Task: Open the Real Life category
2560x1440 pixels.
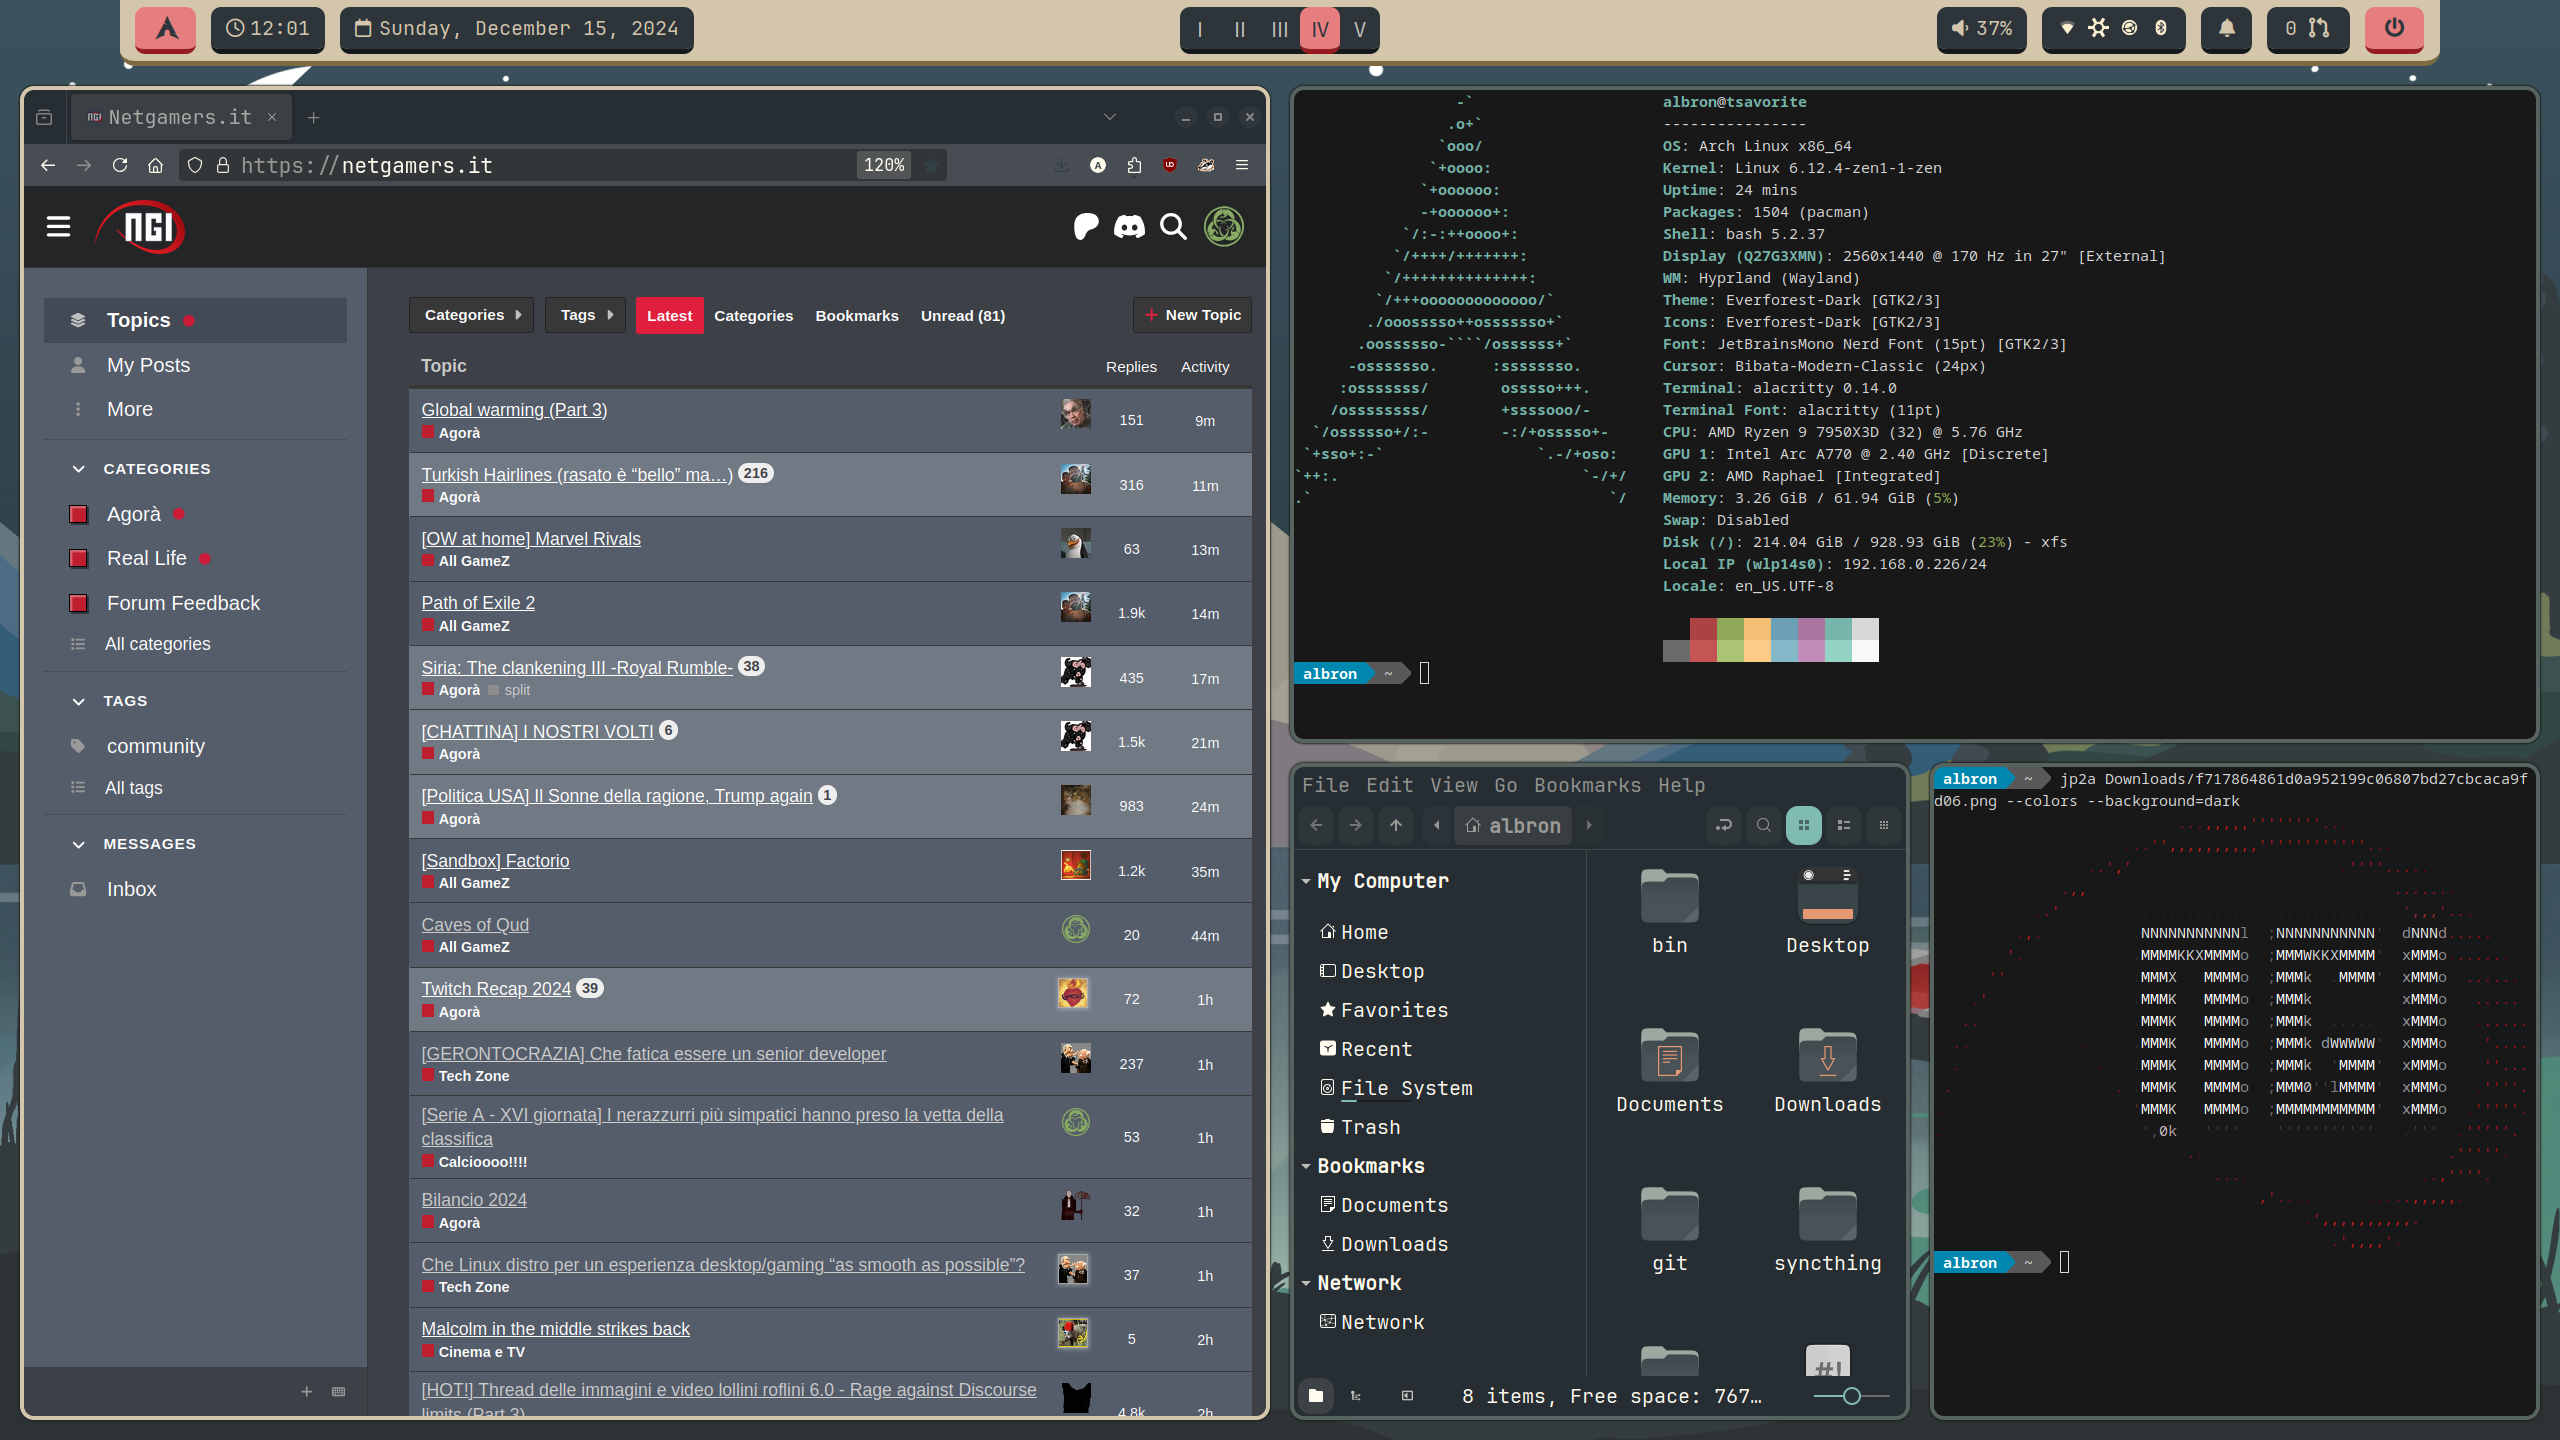Action: pos(195,558)
